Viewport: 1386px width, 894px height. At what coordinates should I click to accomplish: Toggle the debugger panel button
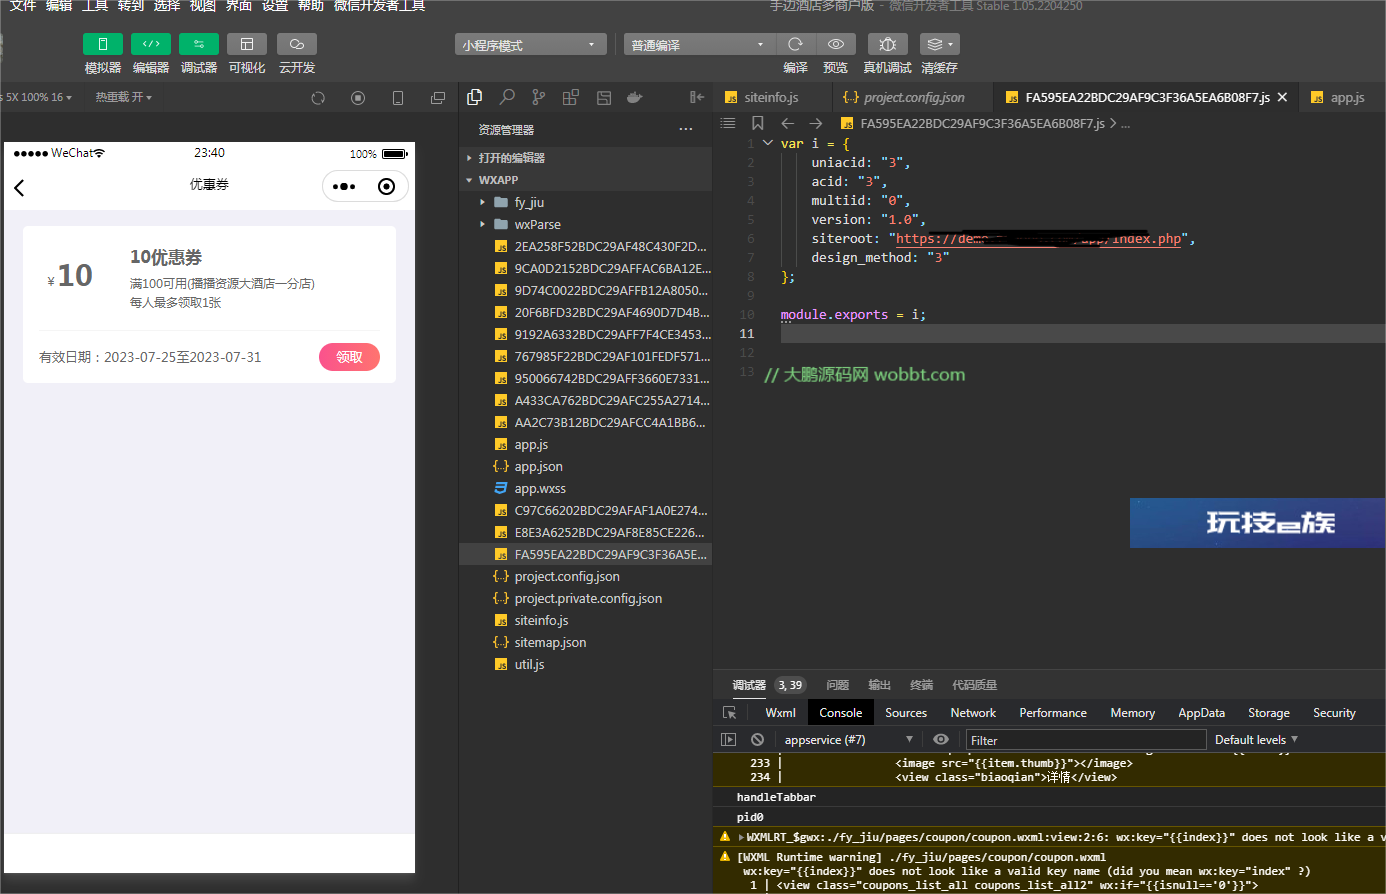pos(198,44)
